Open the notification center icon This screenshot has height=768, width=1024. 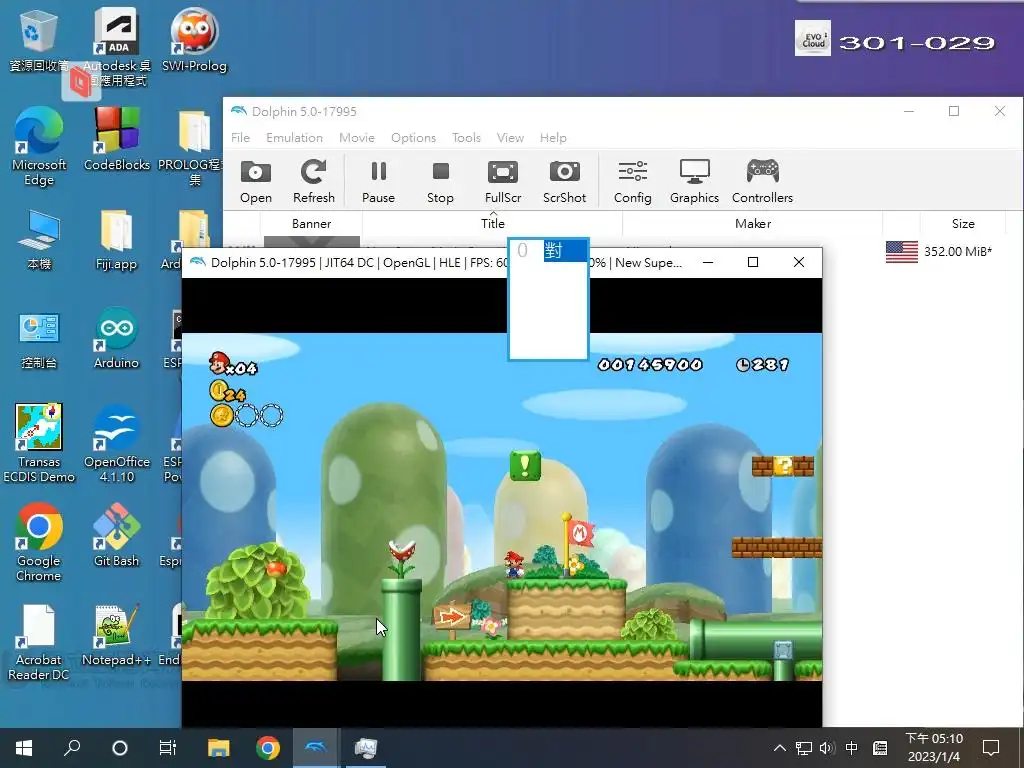pyautogui.click(x=991, y=748)
